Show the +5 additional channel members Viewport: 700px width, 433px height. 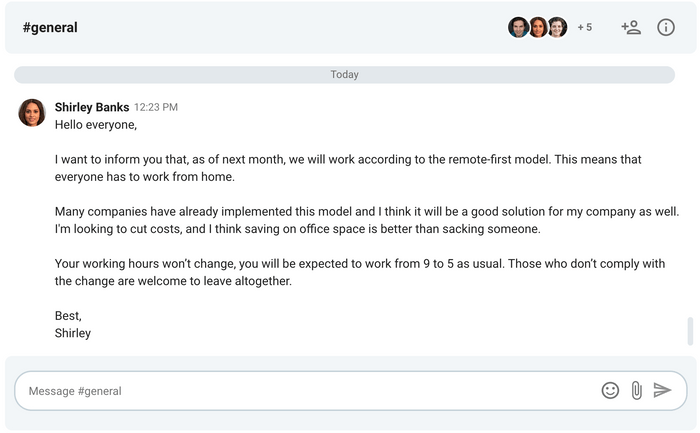coord(585,28)
